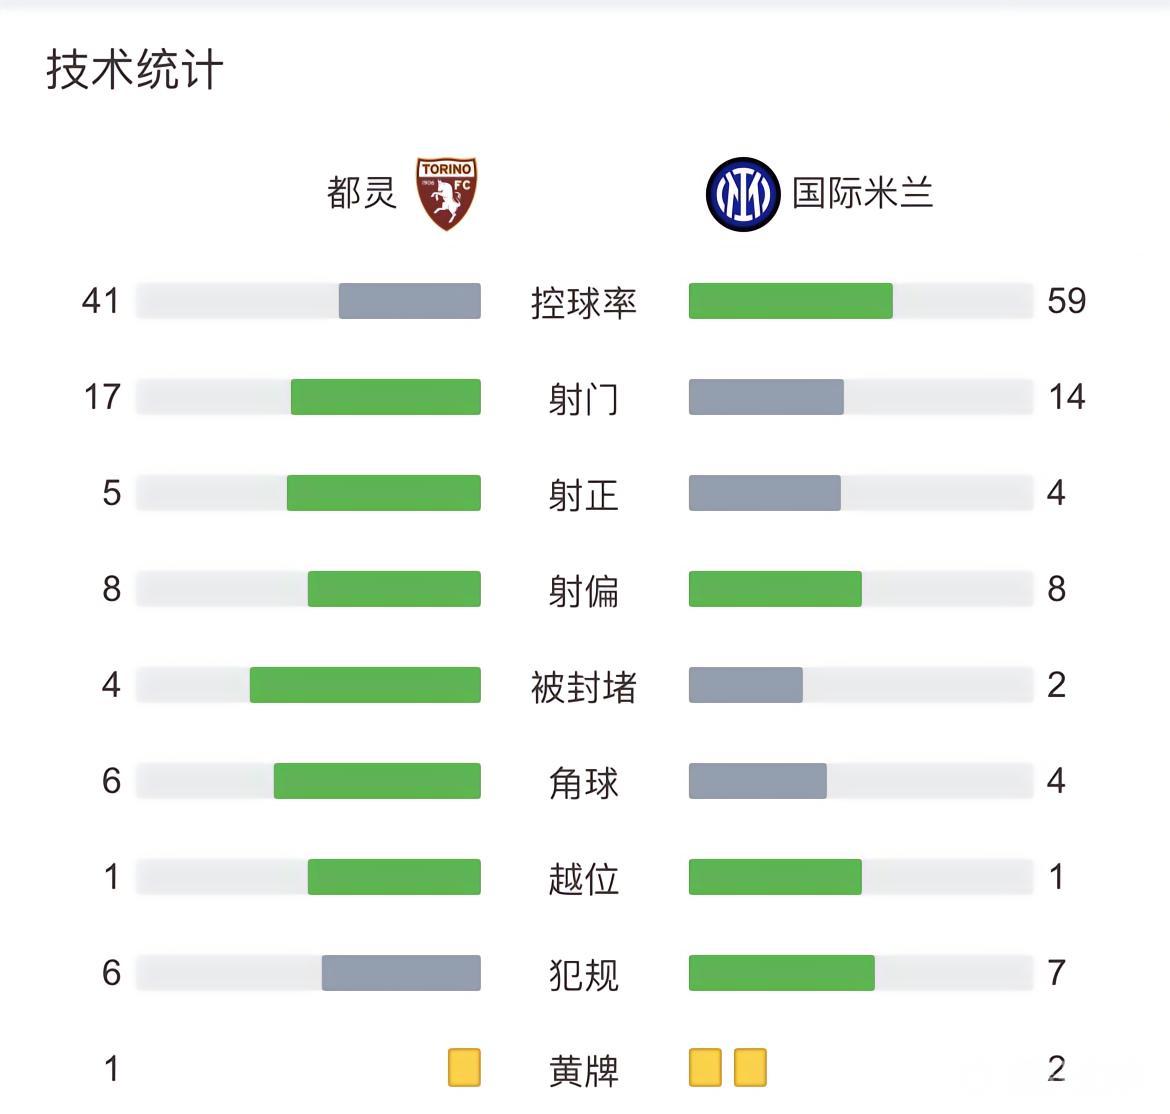Click Inter's gray 射正 shots-on-target bar
Screen dimensions: 1170x1114
coord(765,493)
